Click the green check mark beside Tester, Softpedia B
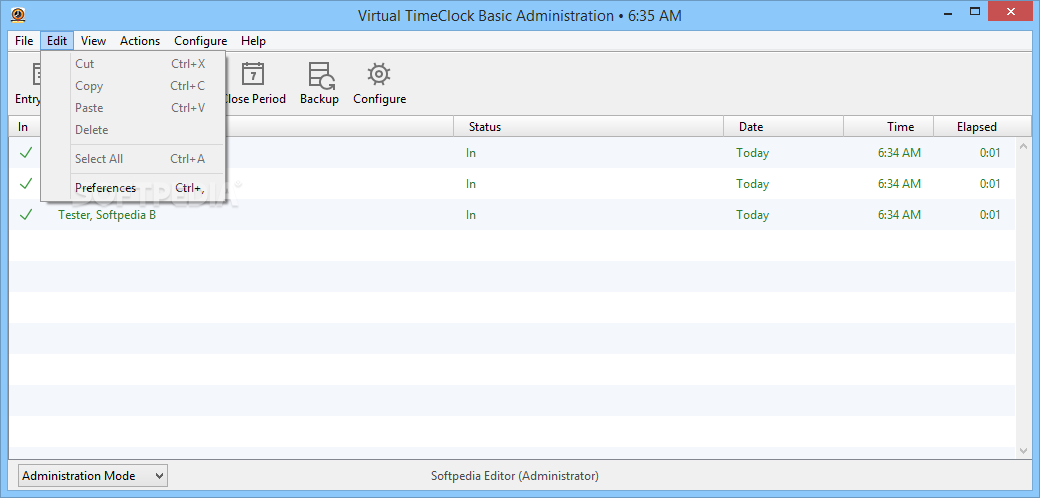The height and width of the screenshot is (498, 1040). [x=26, y=214]
